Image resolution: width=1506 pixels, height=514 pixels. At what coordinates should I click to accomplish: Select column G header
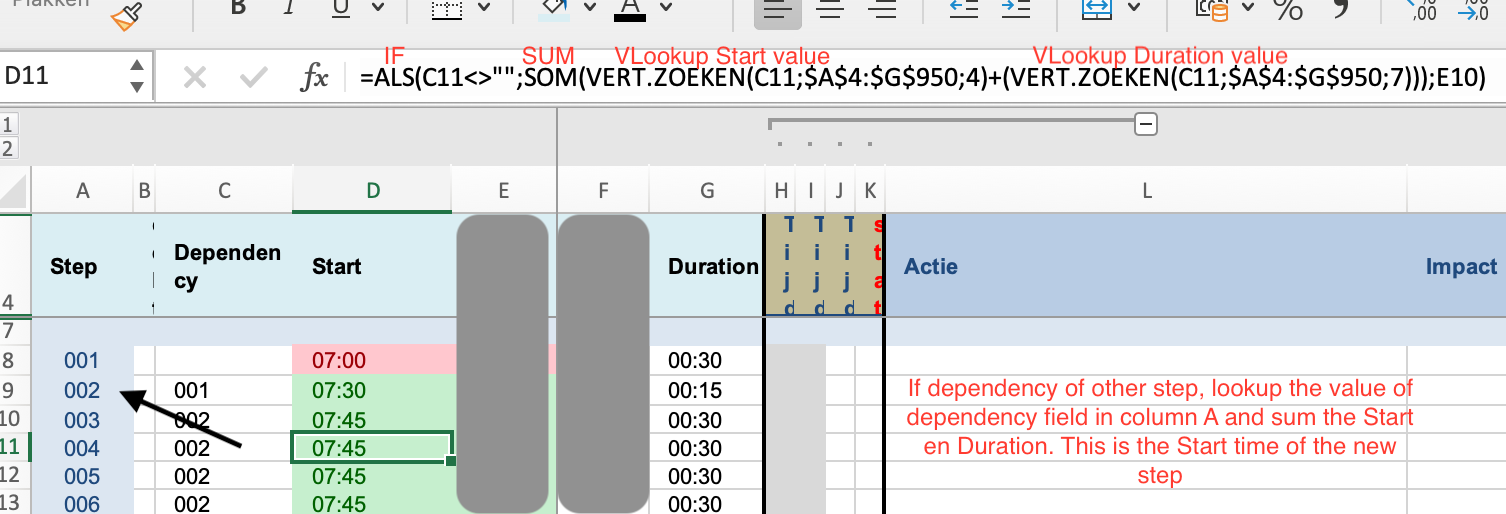[706, 190]
